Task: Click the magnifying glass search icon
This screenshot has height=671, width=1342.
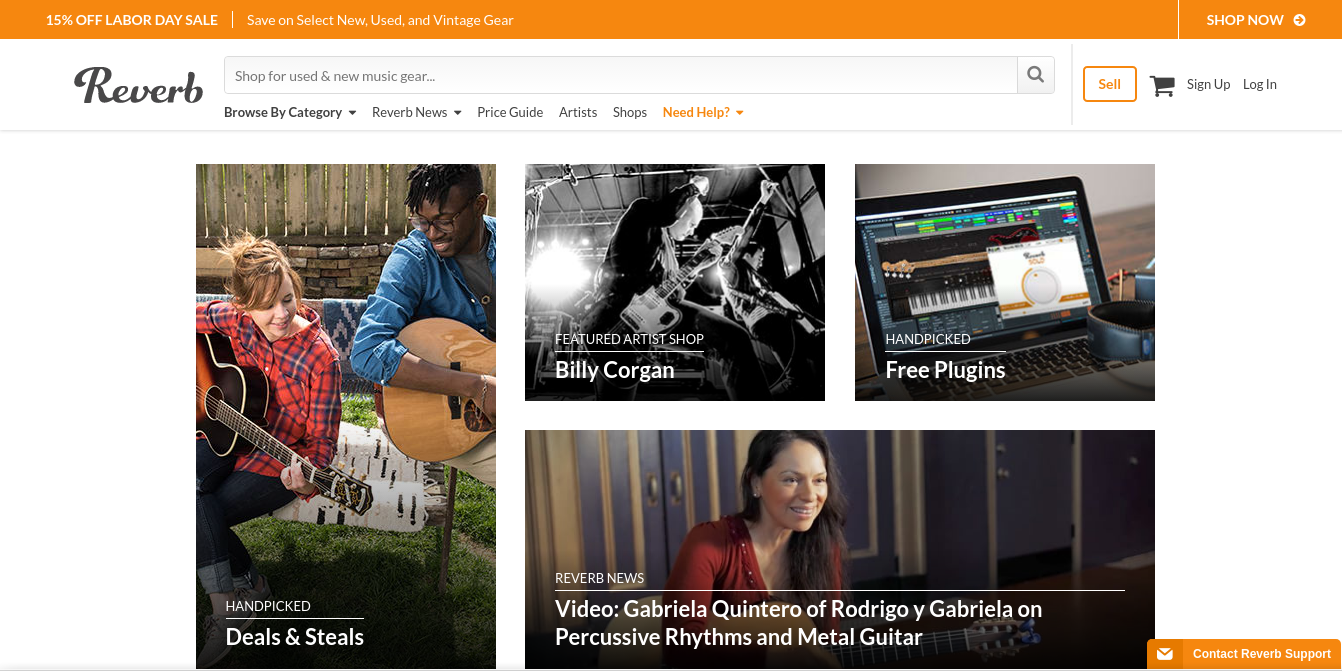Action: click(x=1036, y=75)
